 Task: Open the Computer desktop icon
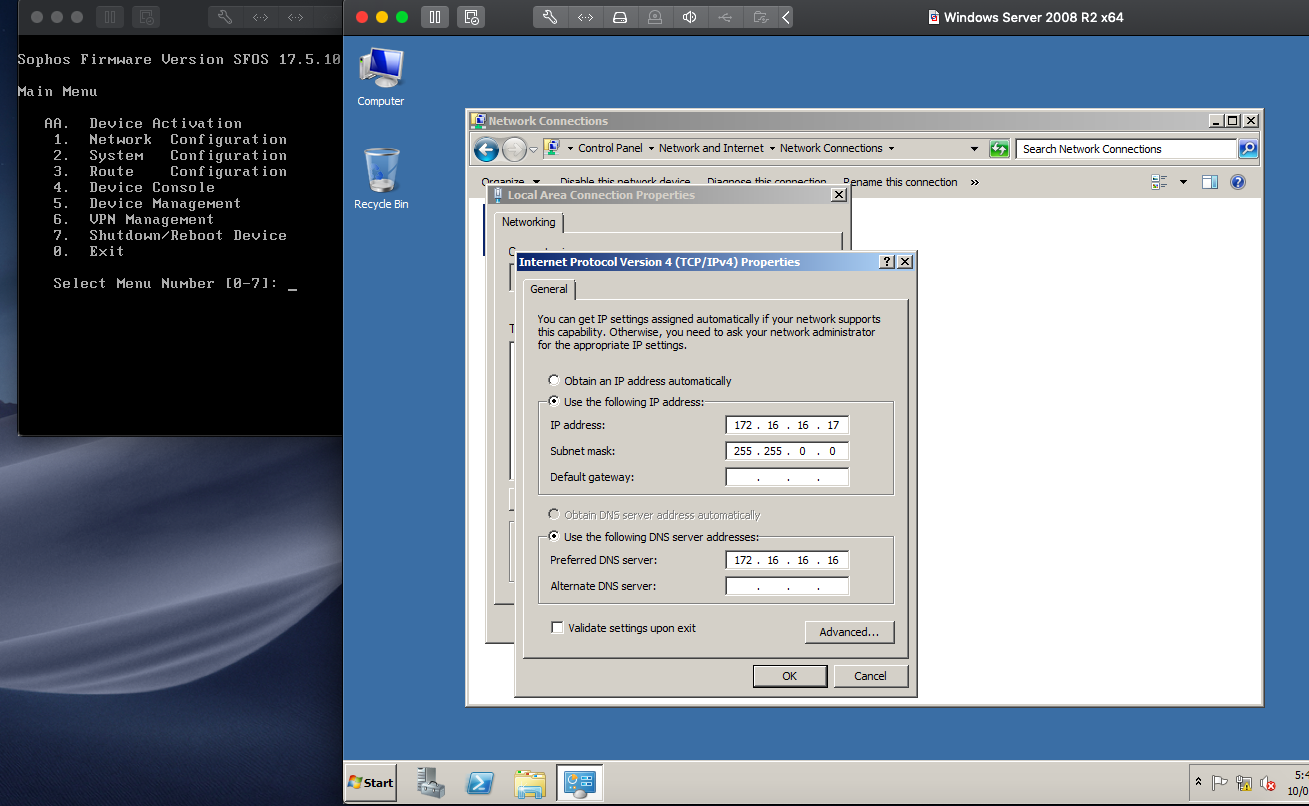coord(381,77)
